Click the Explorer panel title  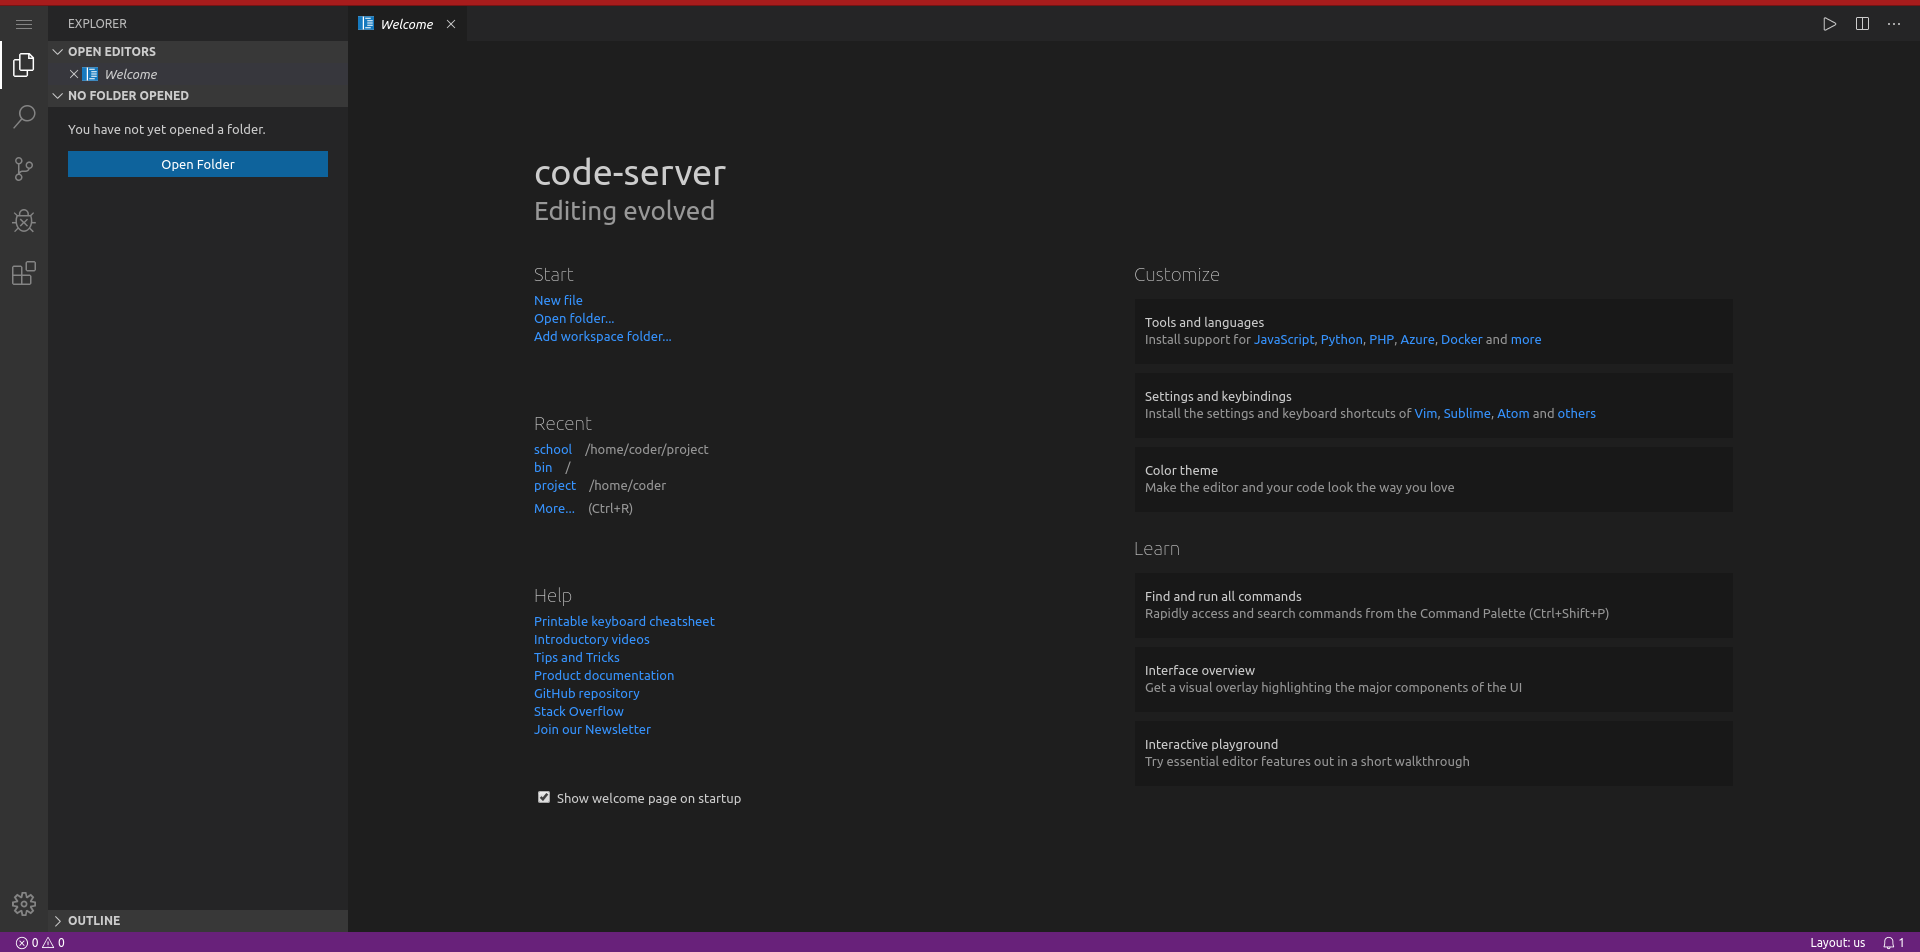[97, 23]
